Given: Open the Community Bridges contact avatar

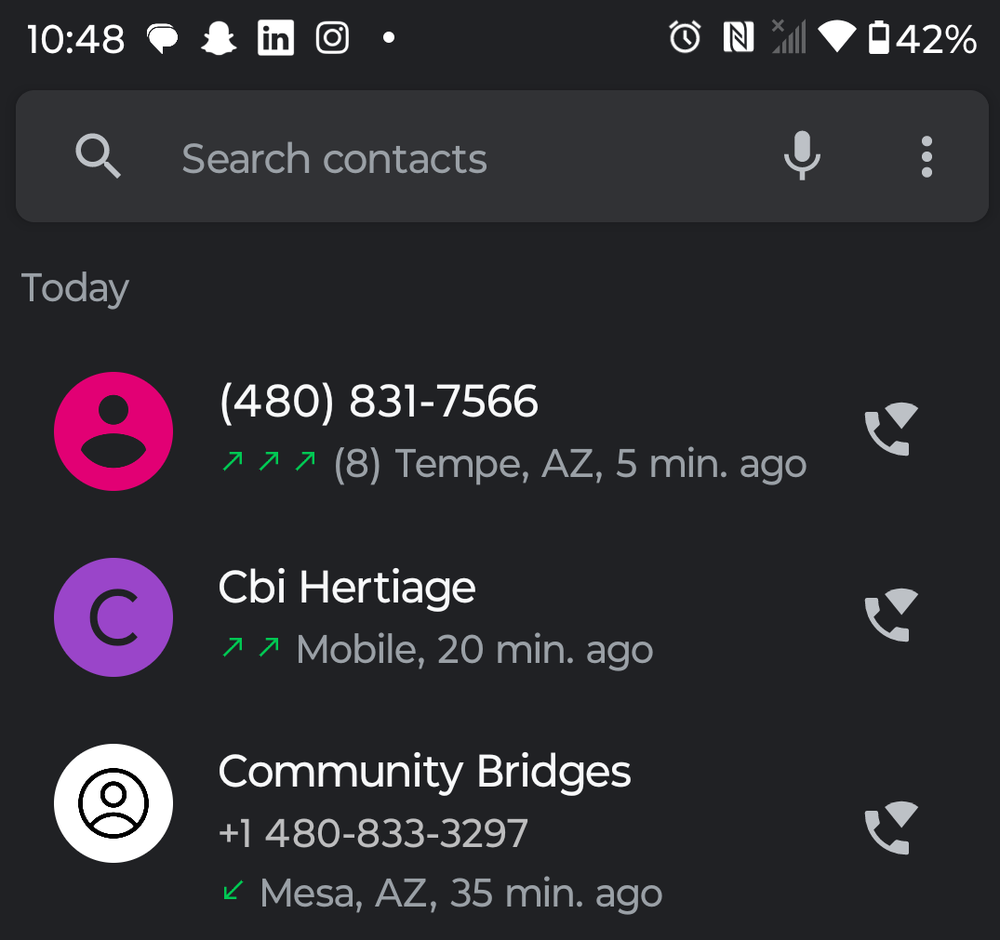Looking at the screenshot, I should coord(114,803).
